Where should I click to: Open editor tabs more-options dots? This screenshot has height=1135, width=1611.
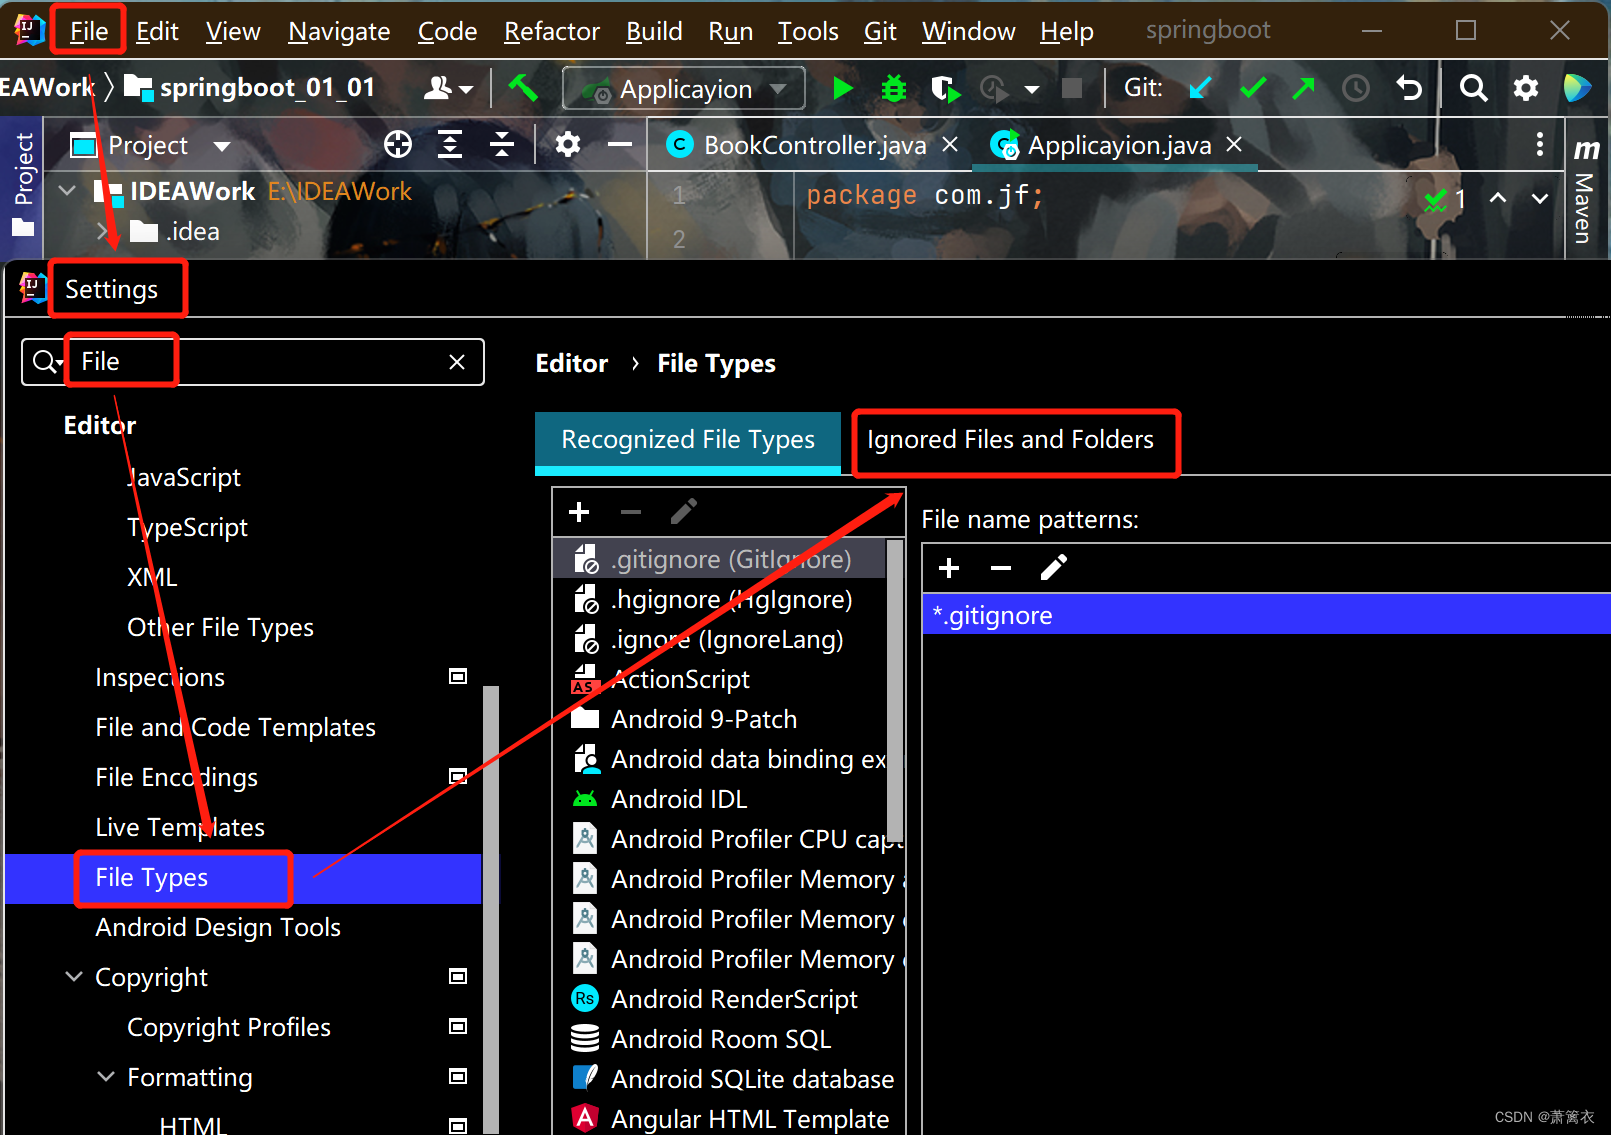[1540, 145]
